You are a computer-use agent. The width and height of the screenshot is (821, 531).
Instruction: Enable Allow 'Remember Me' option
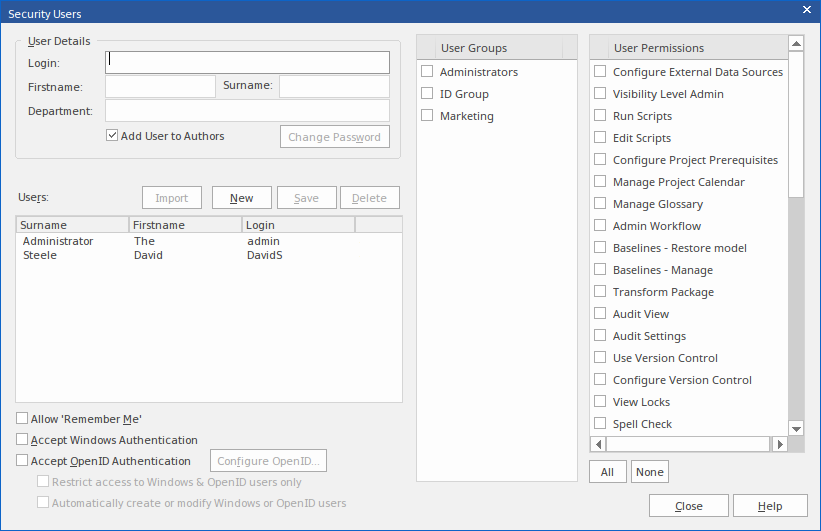click(22, 419)
